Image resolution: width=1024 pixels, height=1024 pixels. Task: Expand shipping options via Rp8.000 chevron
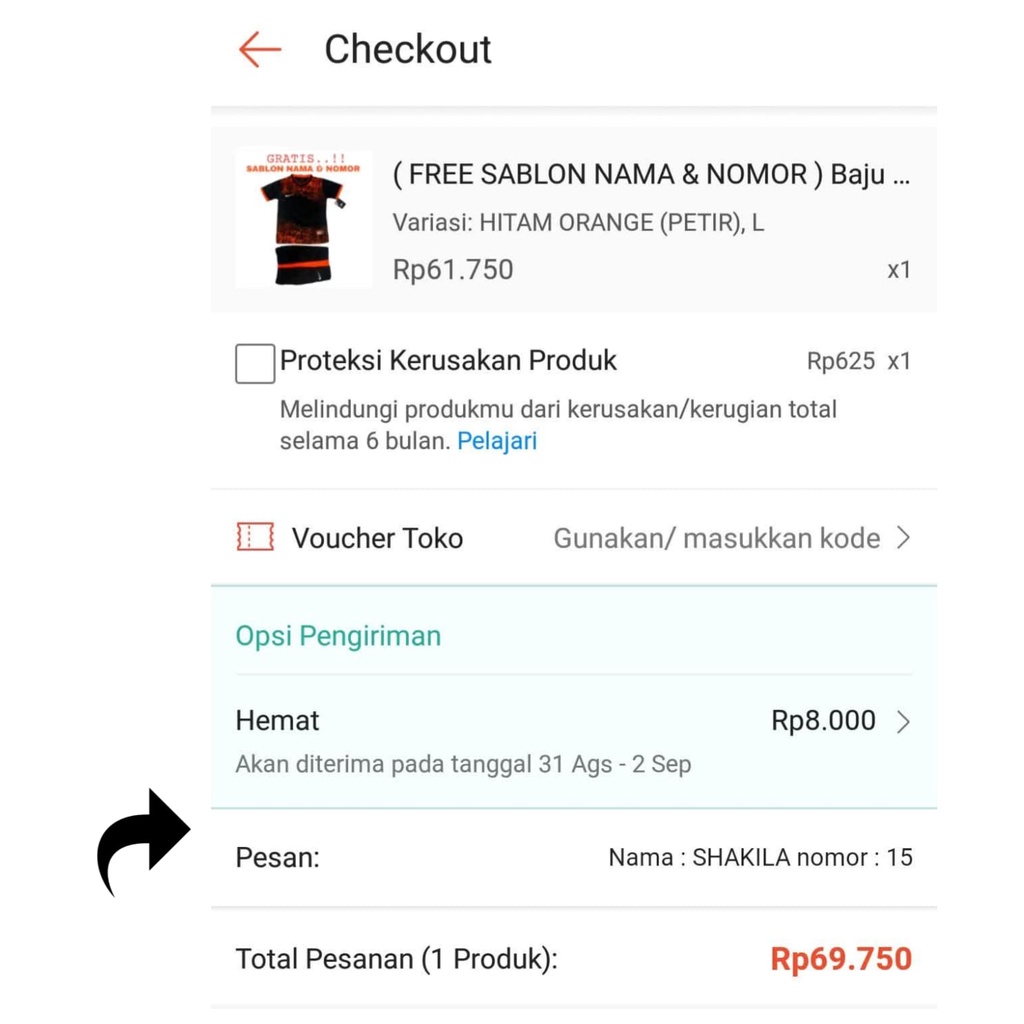[x=903, y=722]
